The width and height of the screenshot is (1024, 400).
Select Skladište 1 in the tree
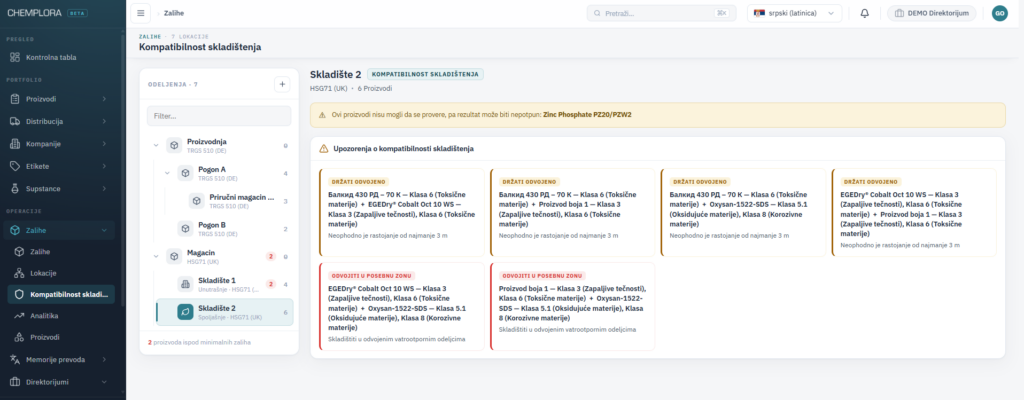pyautogui.click(x=225, y=284)
